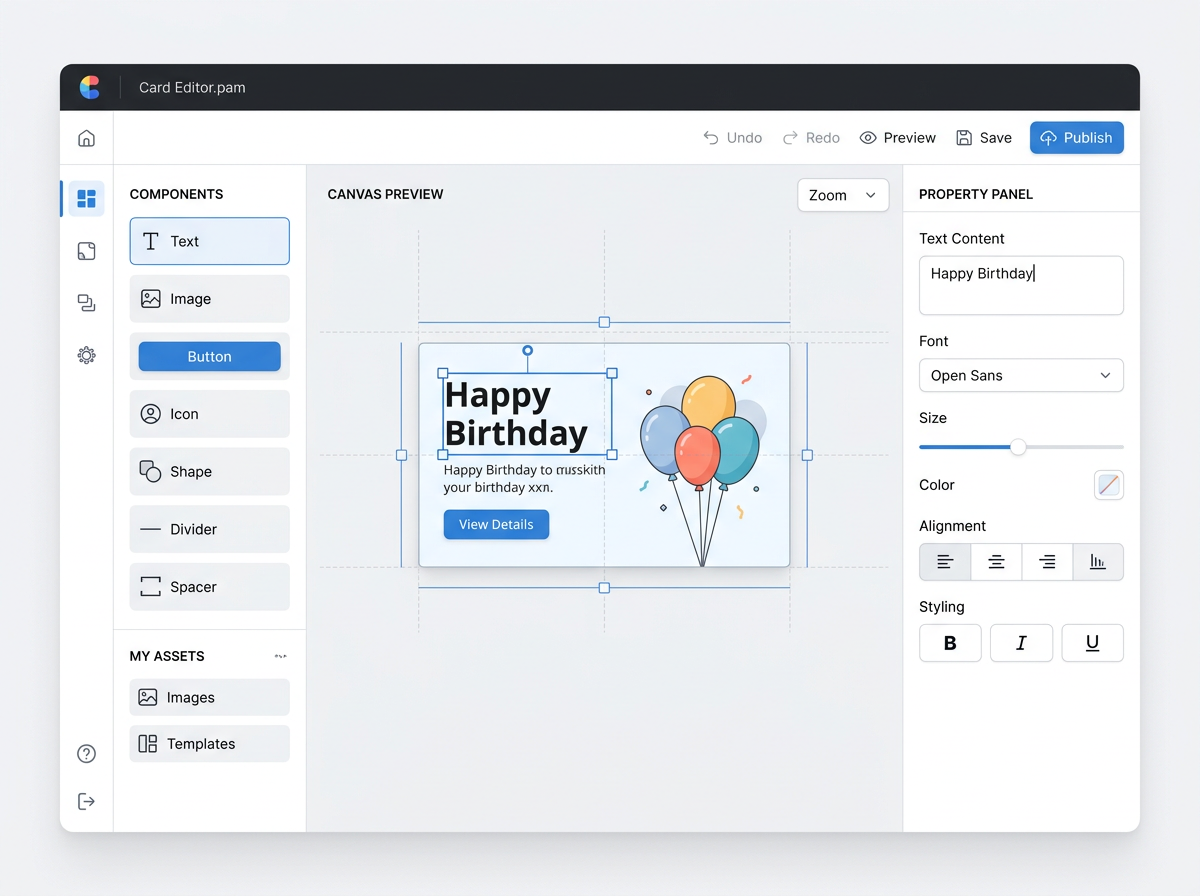This screenshot has height=896, width=1200.
Task: Select the birthday message paragraph on canvas
Action: pyautogui.click(x=524, y=478)
